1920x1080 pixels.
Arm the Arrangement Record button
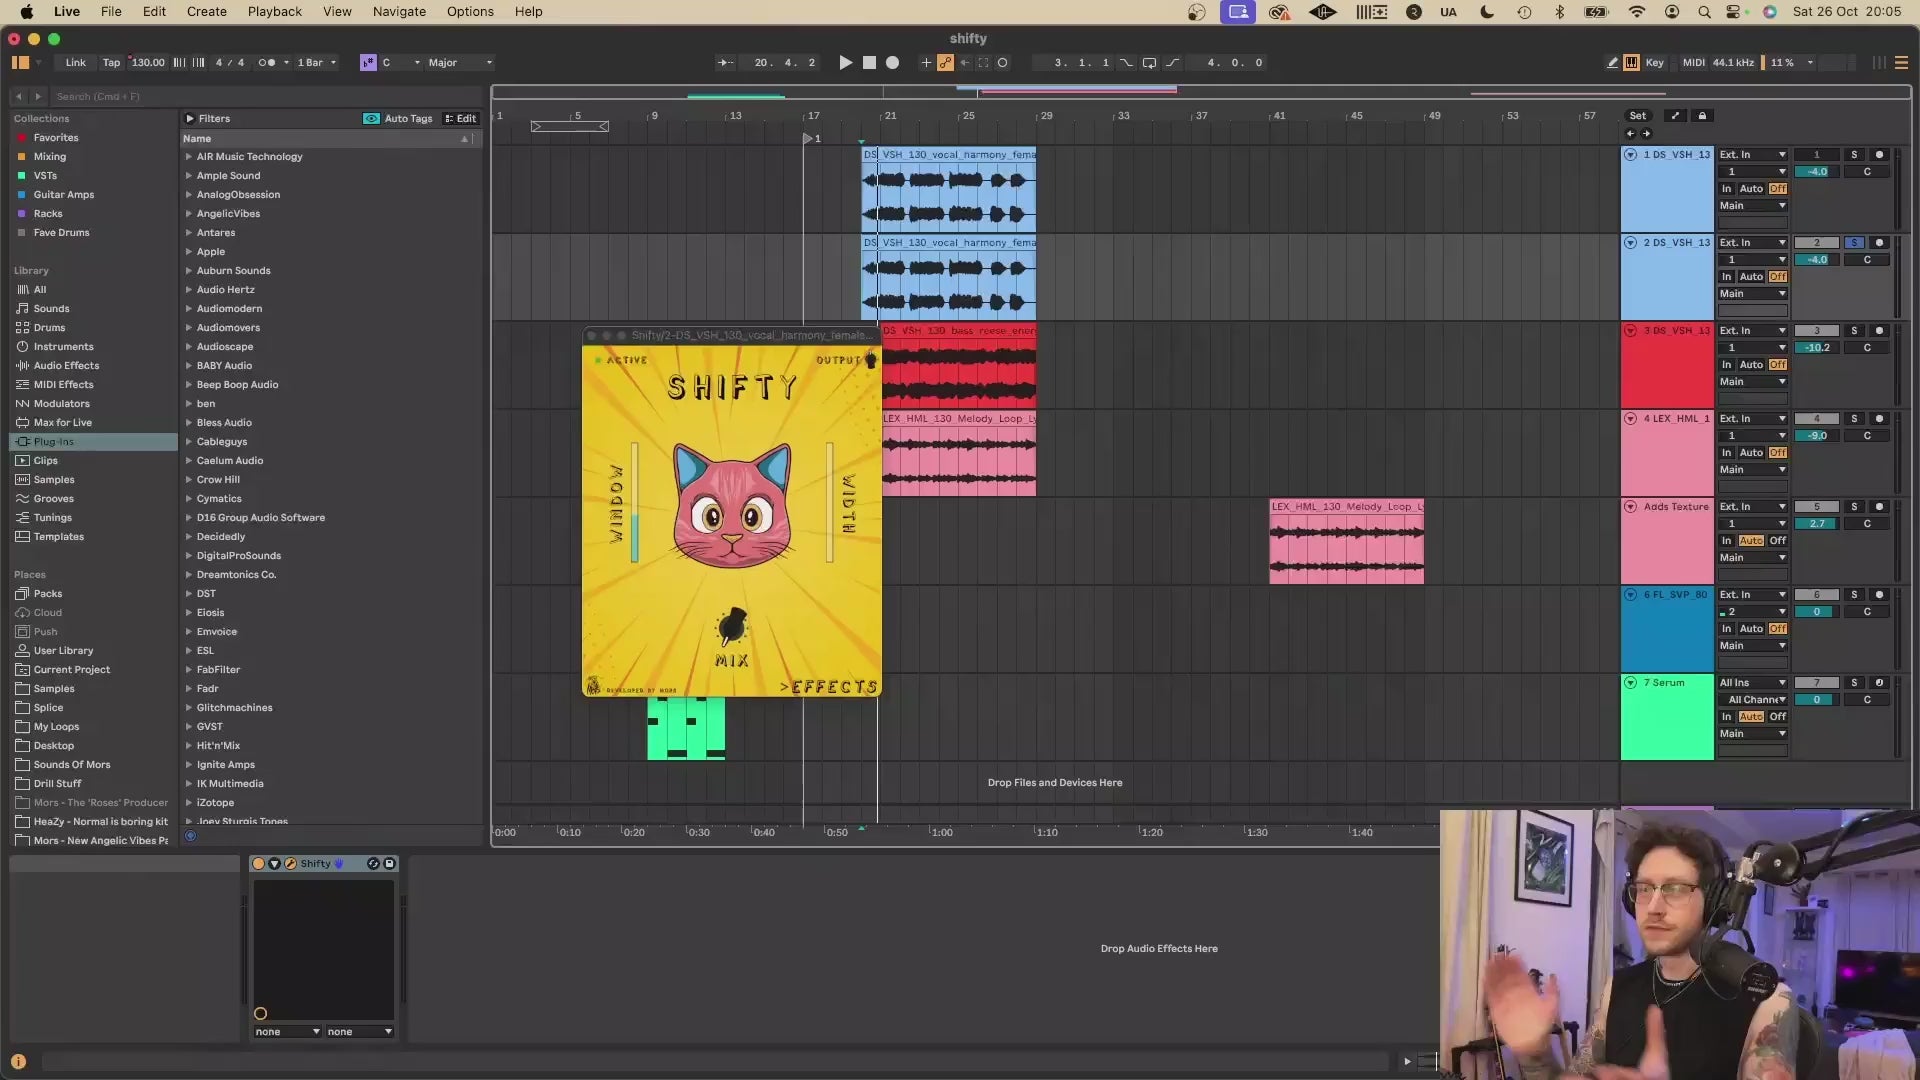(x=893, y=62)
